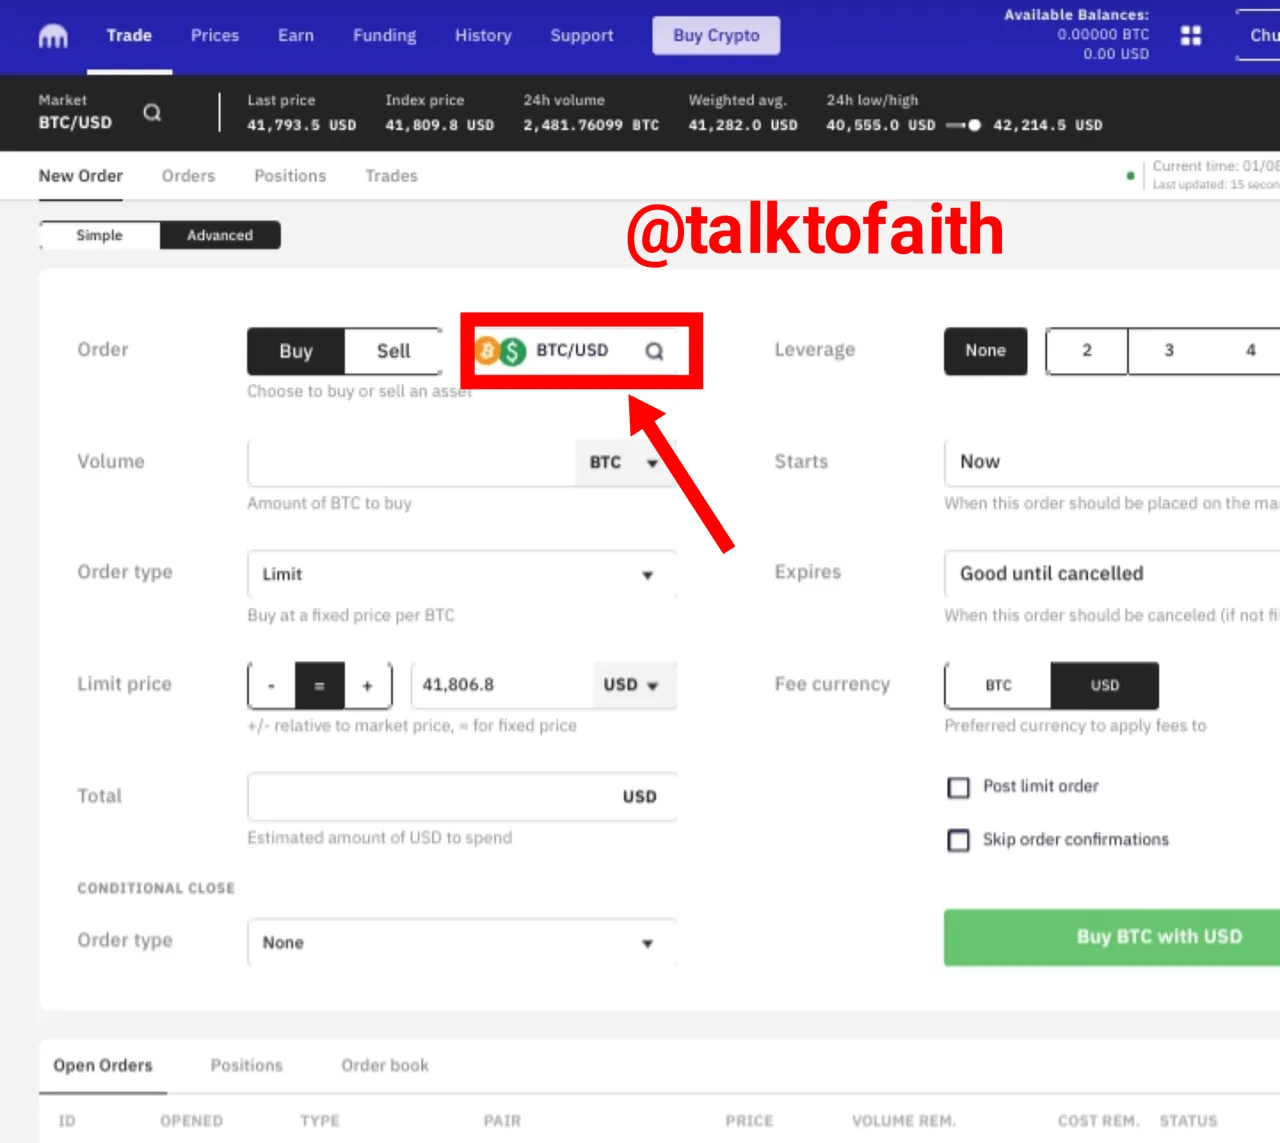The image size is (1280, 1143).
Task: Search the market with magnifier icon beside BTC/USD header
Action: tap(152, 112)
